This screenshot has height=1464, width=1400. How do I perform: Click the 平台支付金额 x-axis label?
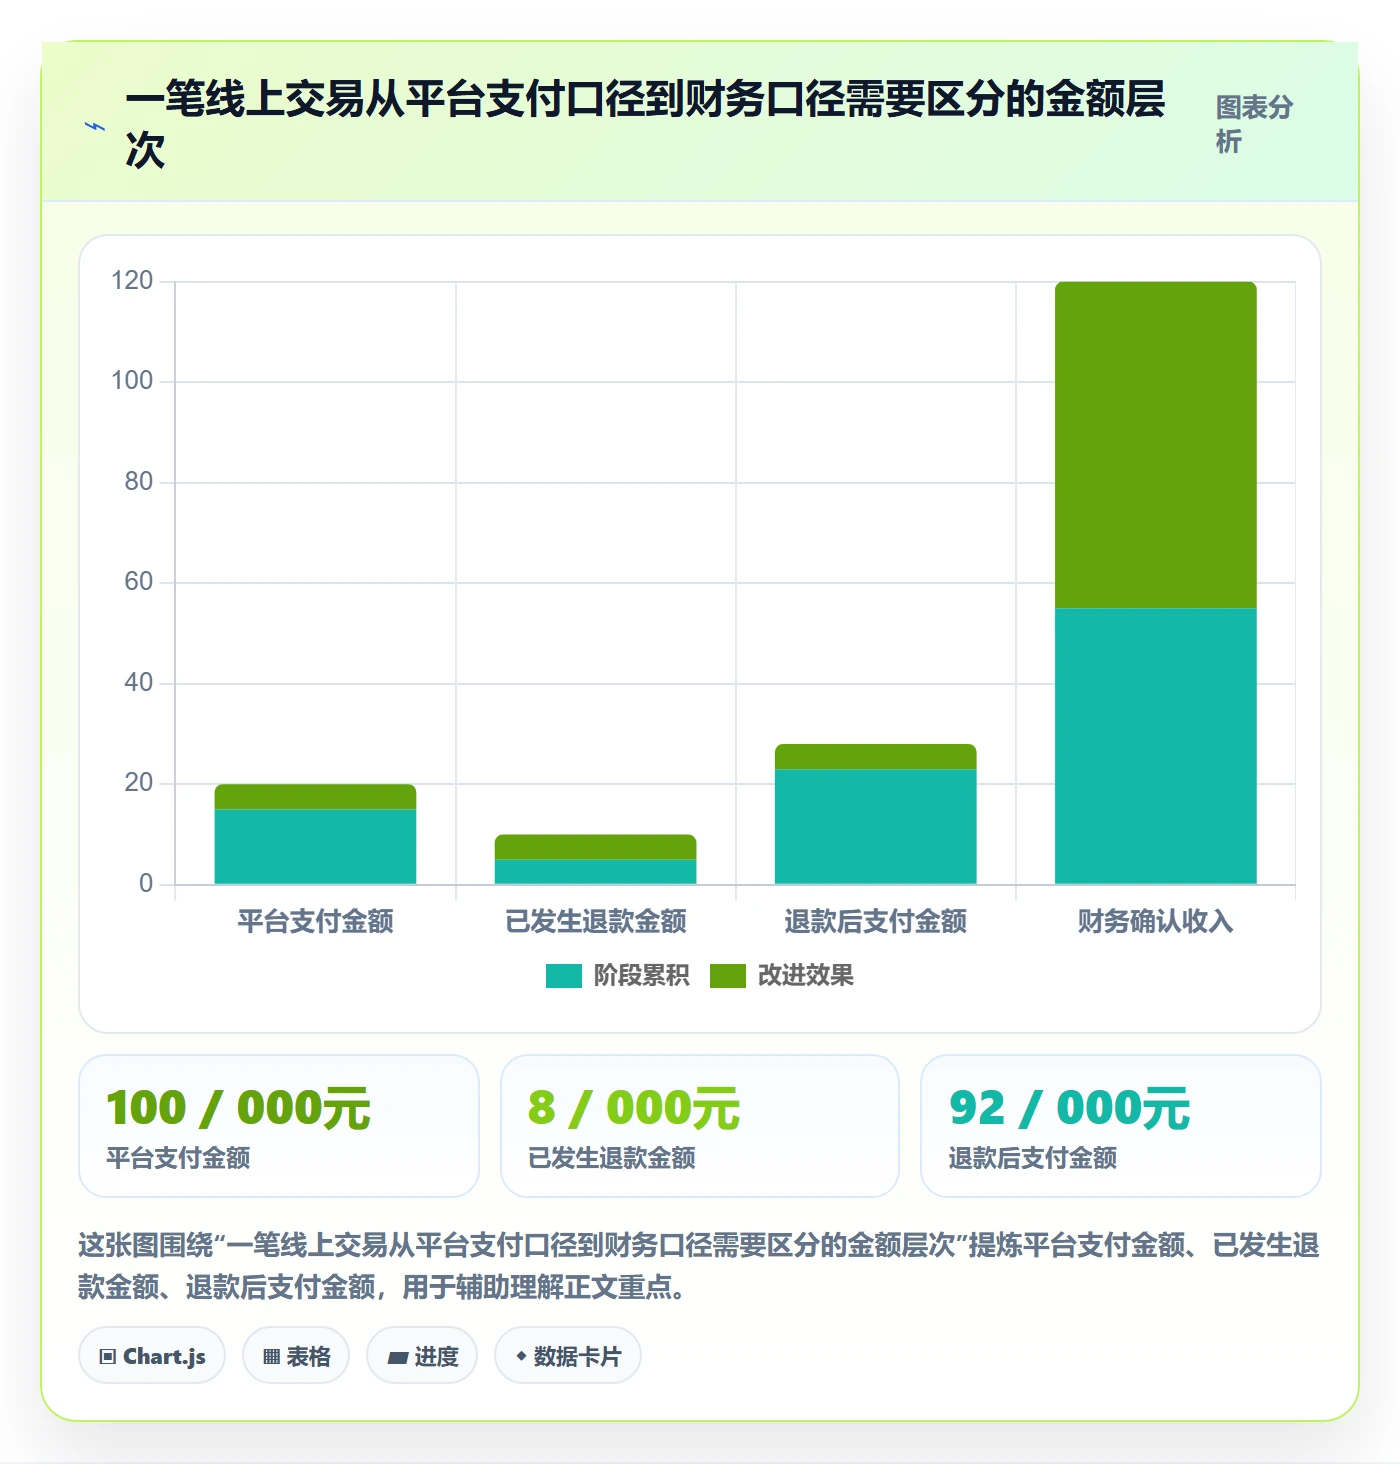[315, 921]
